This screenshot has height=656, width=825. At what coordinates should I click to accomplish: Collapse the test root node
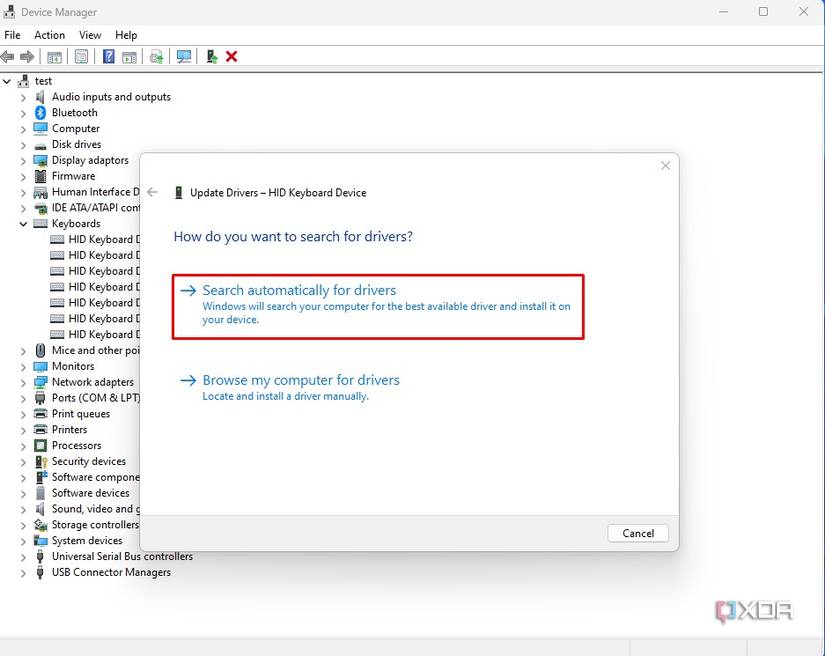tap(7, 82)
